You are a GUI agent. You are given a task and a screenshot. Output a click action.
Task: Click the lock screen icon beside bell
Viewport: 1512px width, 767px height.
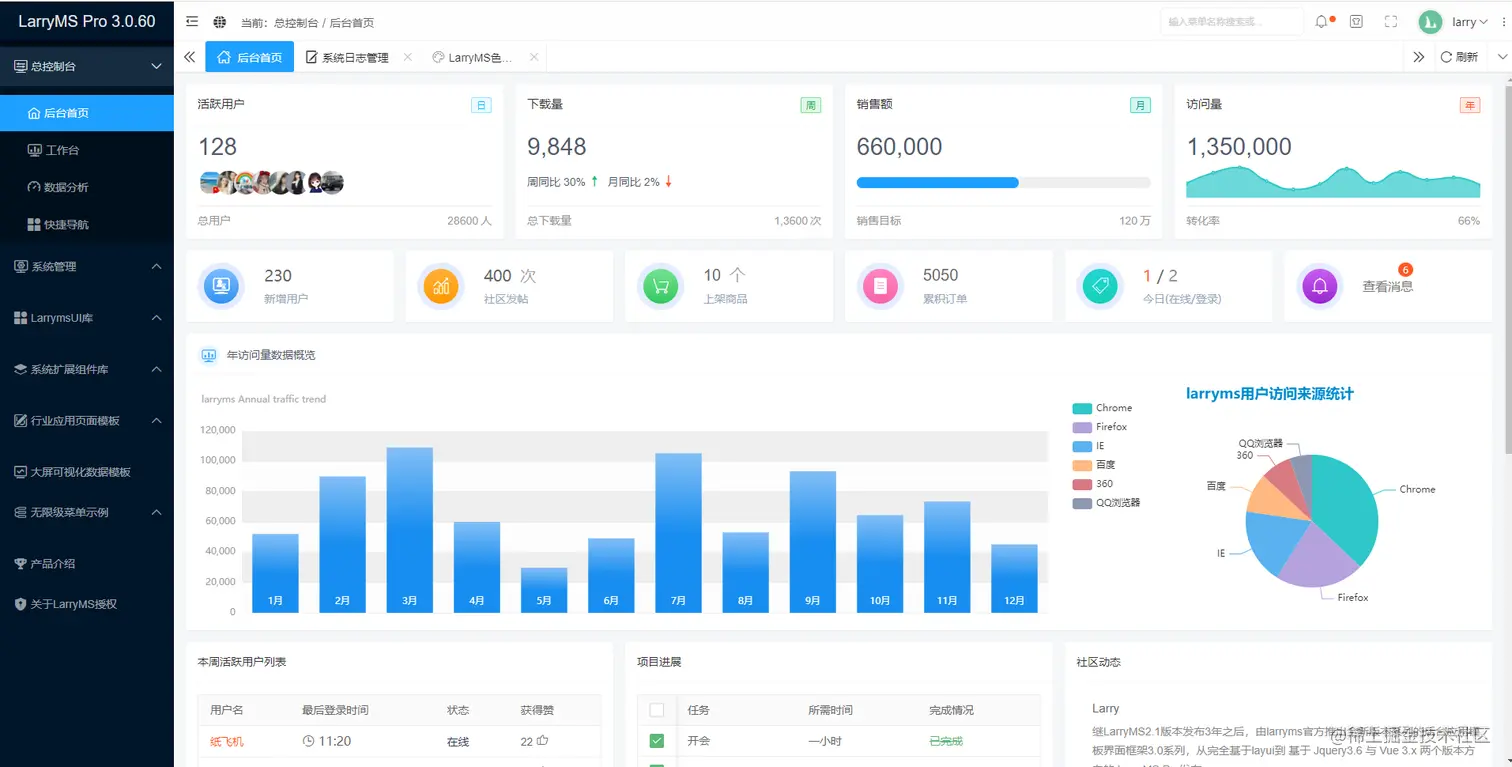pos(1356,22)
